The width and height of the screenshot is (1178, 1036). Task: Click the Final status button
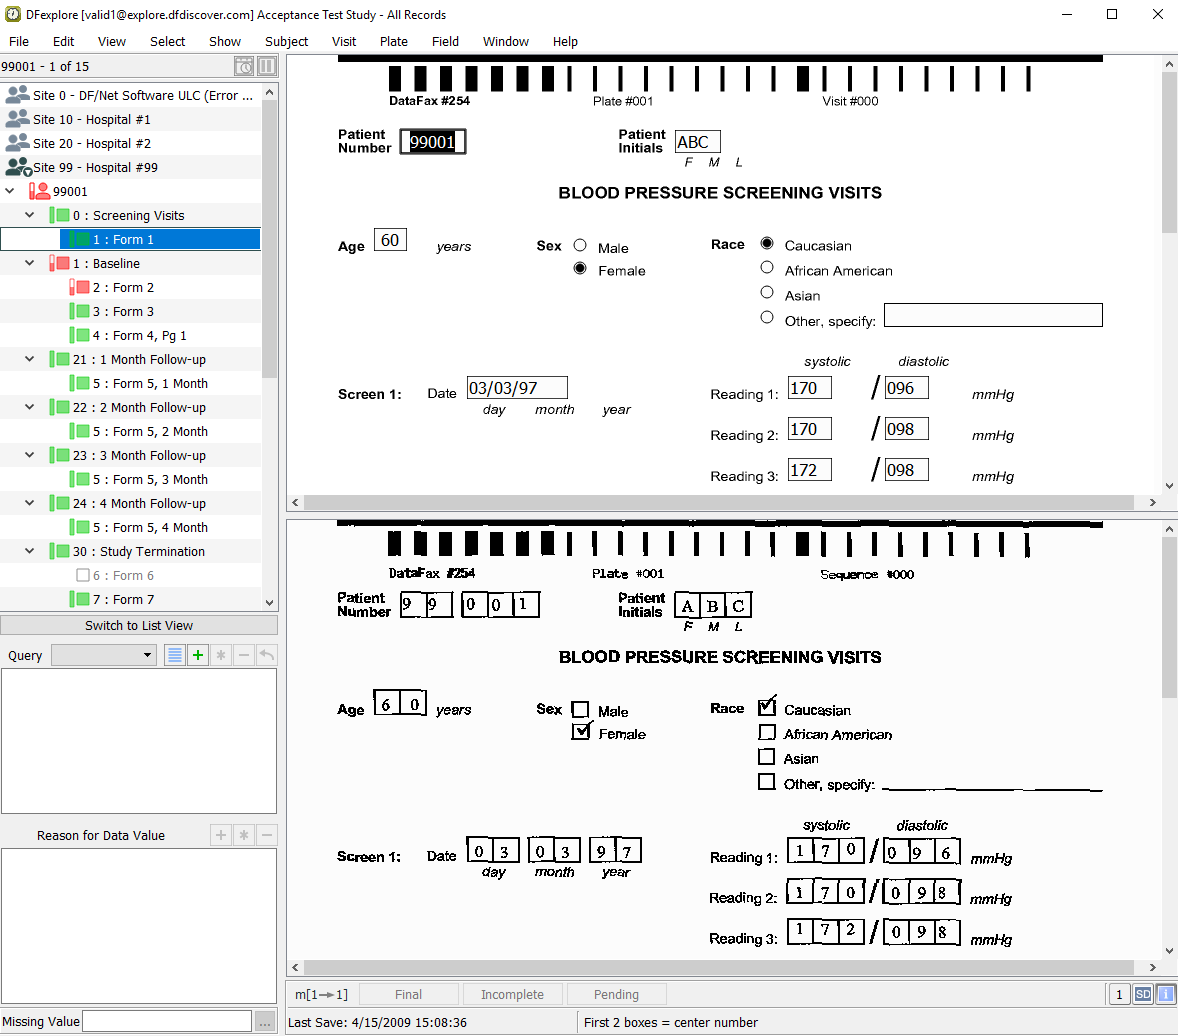(408, 994)
